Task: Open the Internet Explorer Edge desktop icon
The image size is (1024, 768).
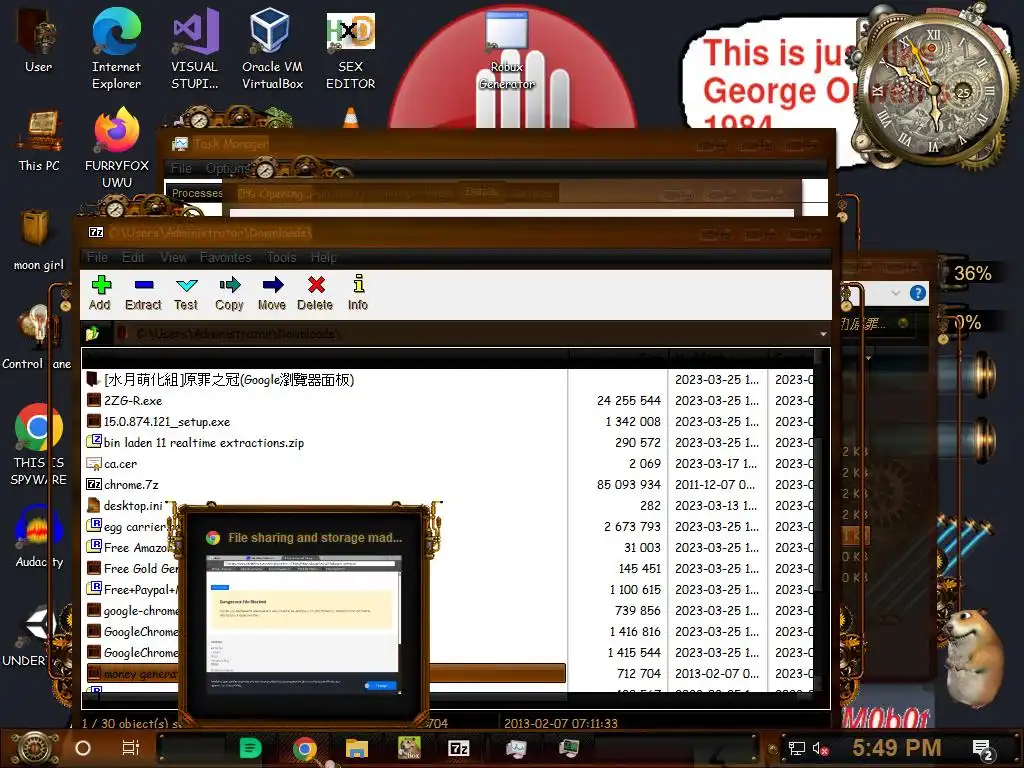Action: pyautogui.click(x=116, y=48)
